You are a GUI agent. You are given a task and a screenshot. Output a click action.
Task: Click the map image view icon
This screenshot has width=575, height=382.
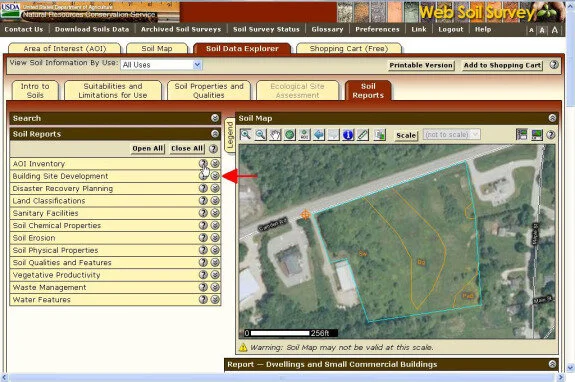click(536, 135)
